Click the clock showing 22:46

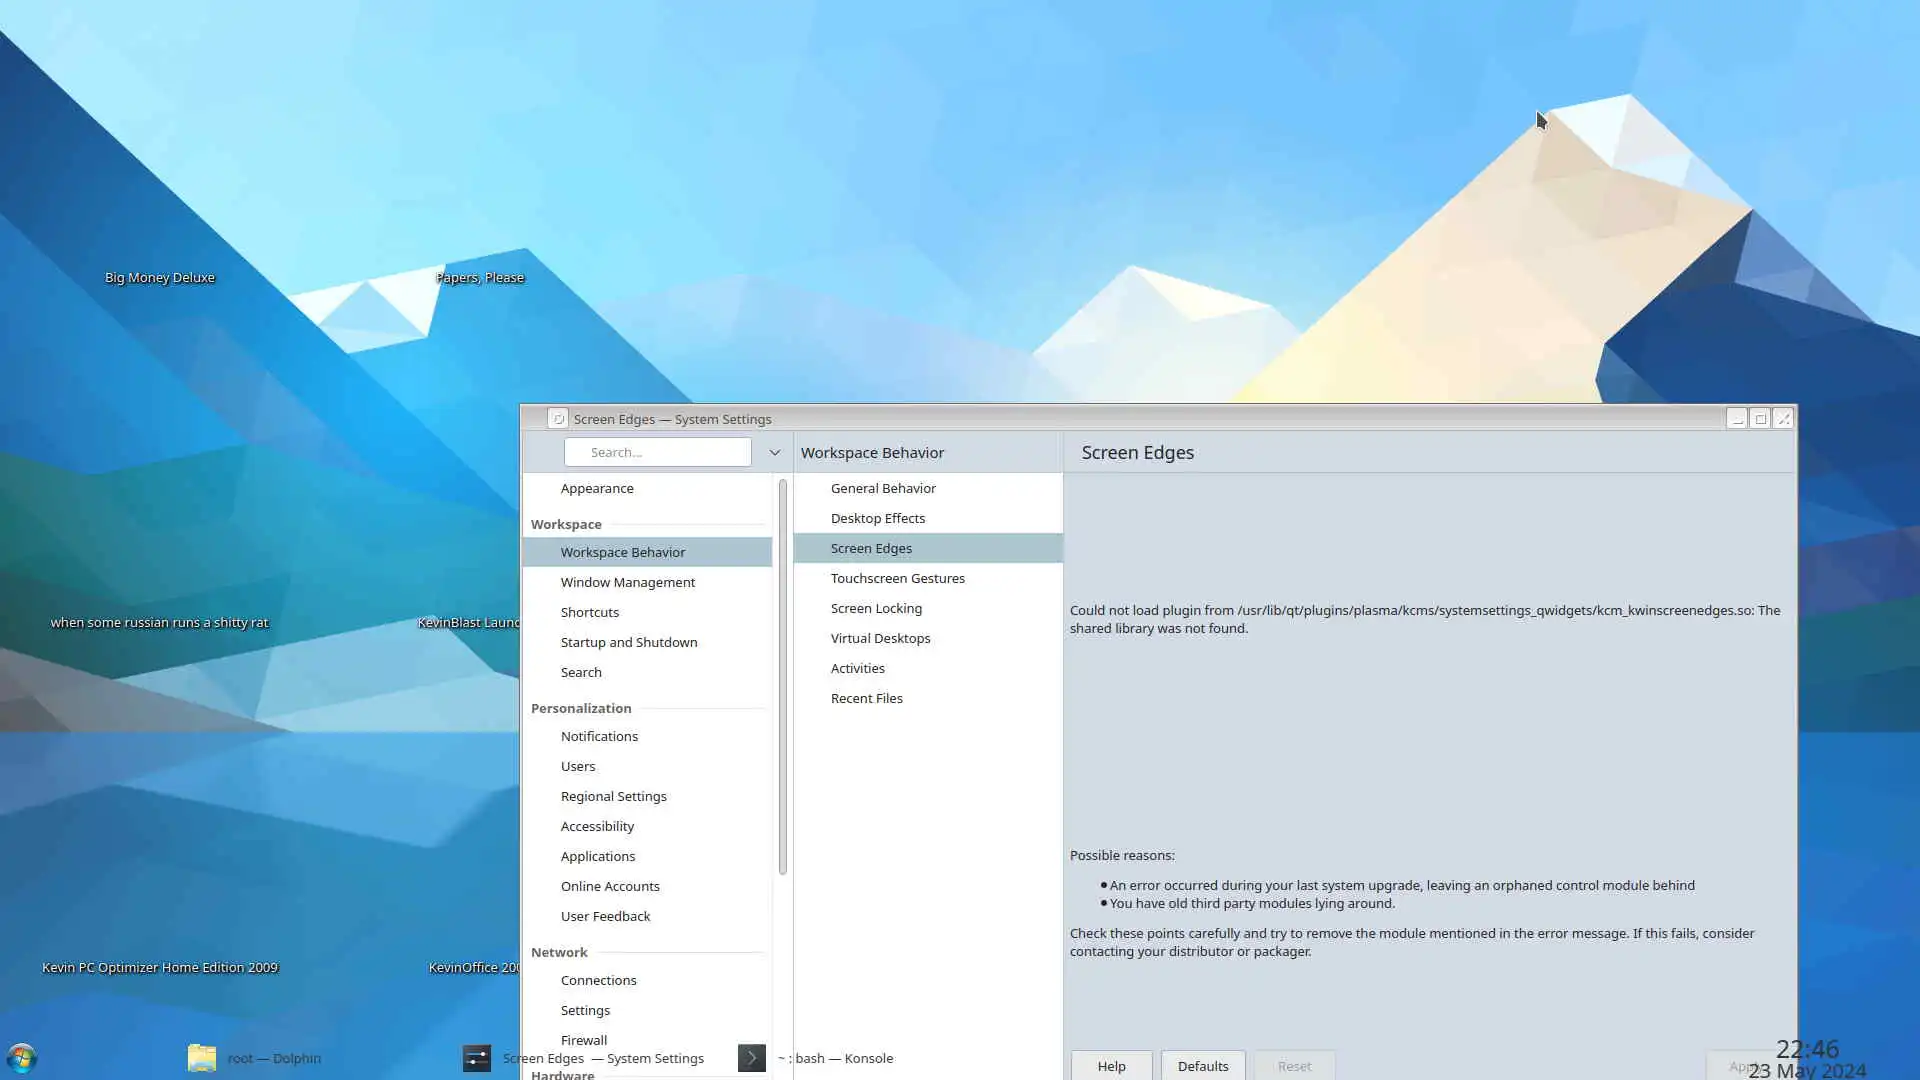click(x=1806, y=1049)
